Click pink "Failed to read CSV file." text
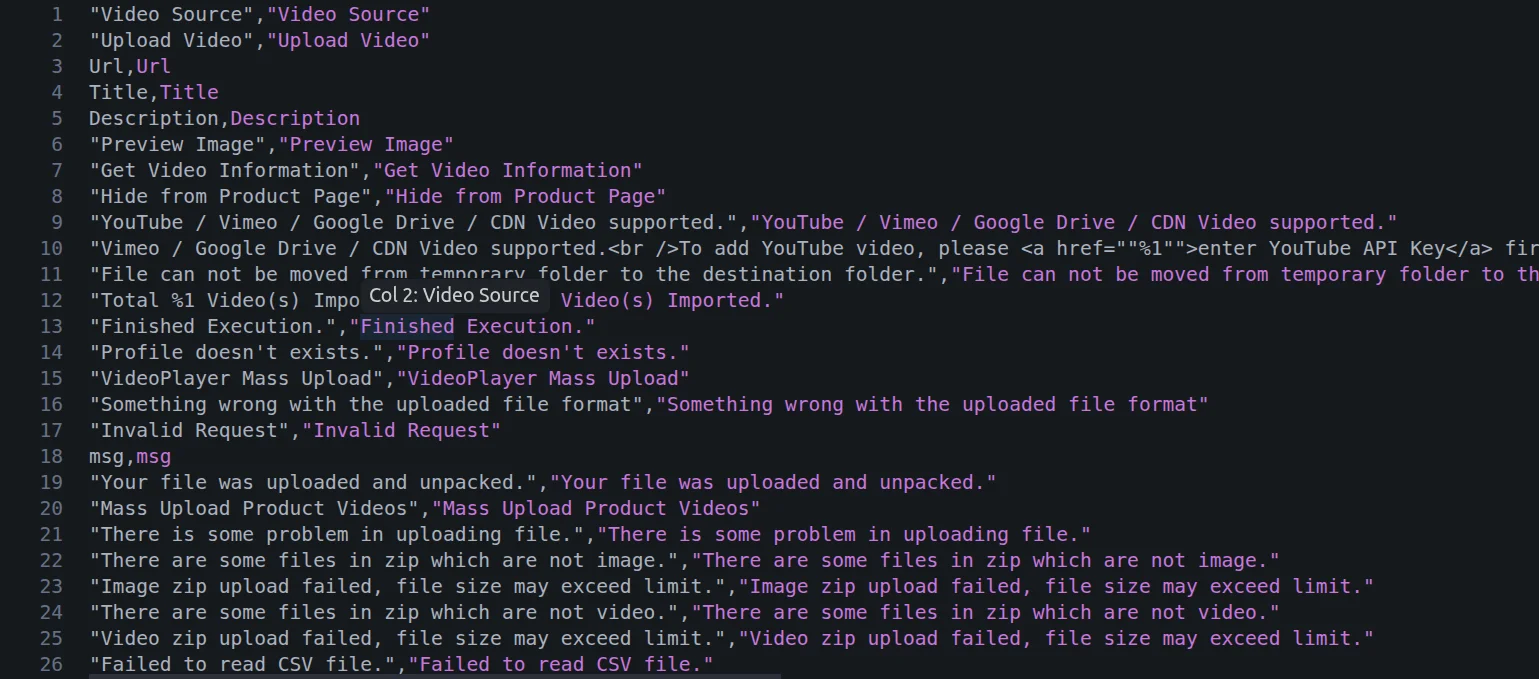 click(x=561, y=664)
